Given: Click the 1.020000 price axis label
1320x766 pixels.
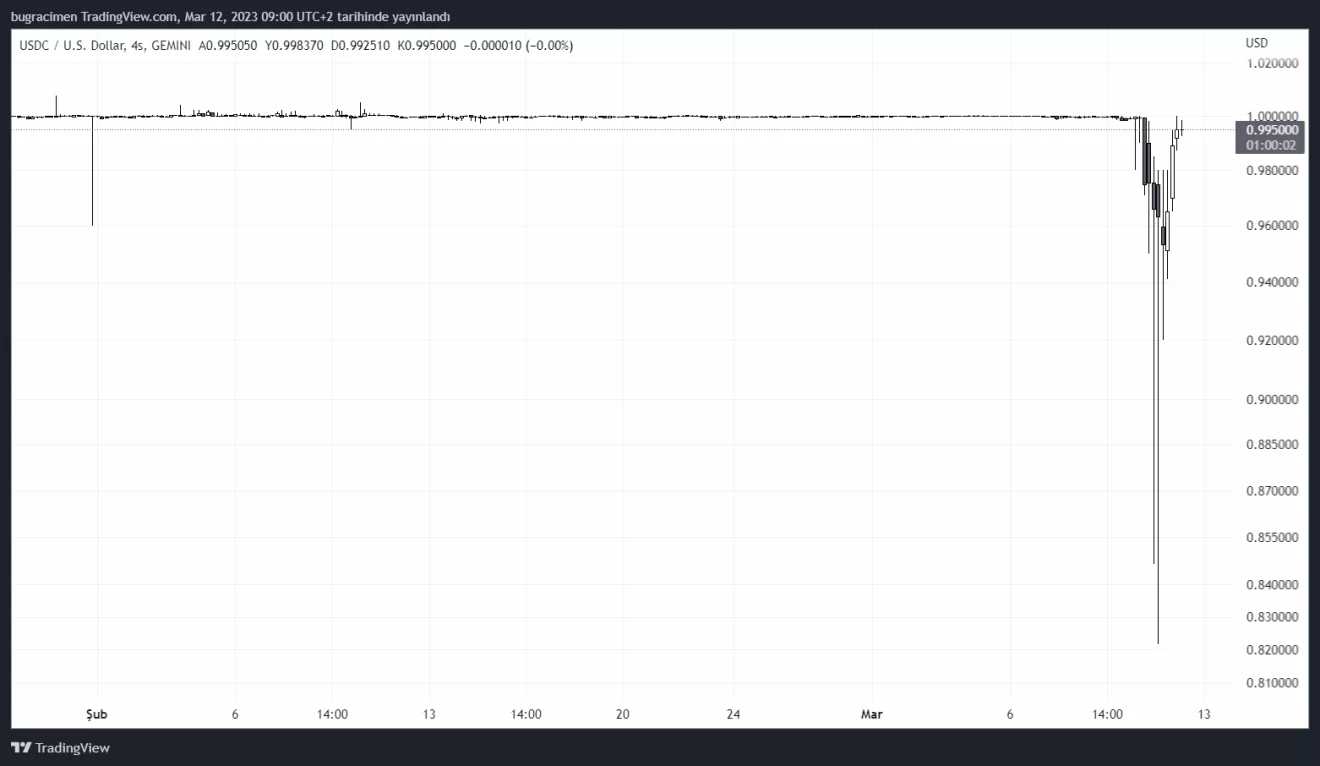Looking at the screenshot, I should 1272,63.
